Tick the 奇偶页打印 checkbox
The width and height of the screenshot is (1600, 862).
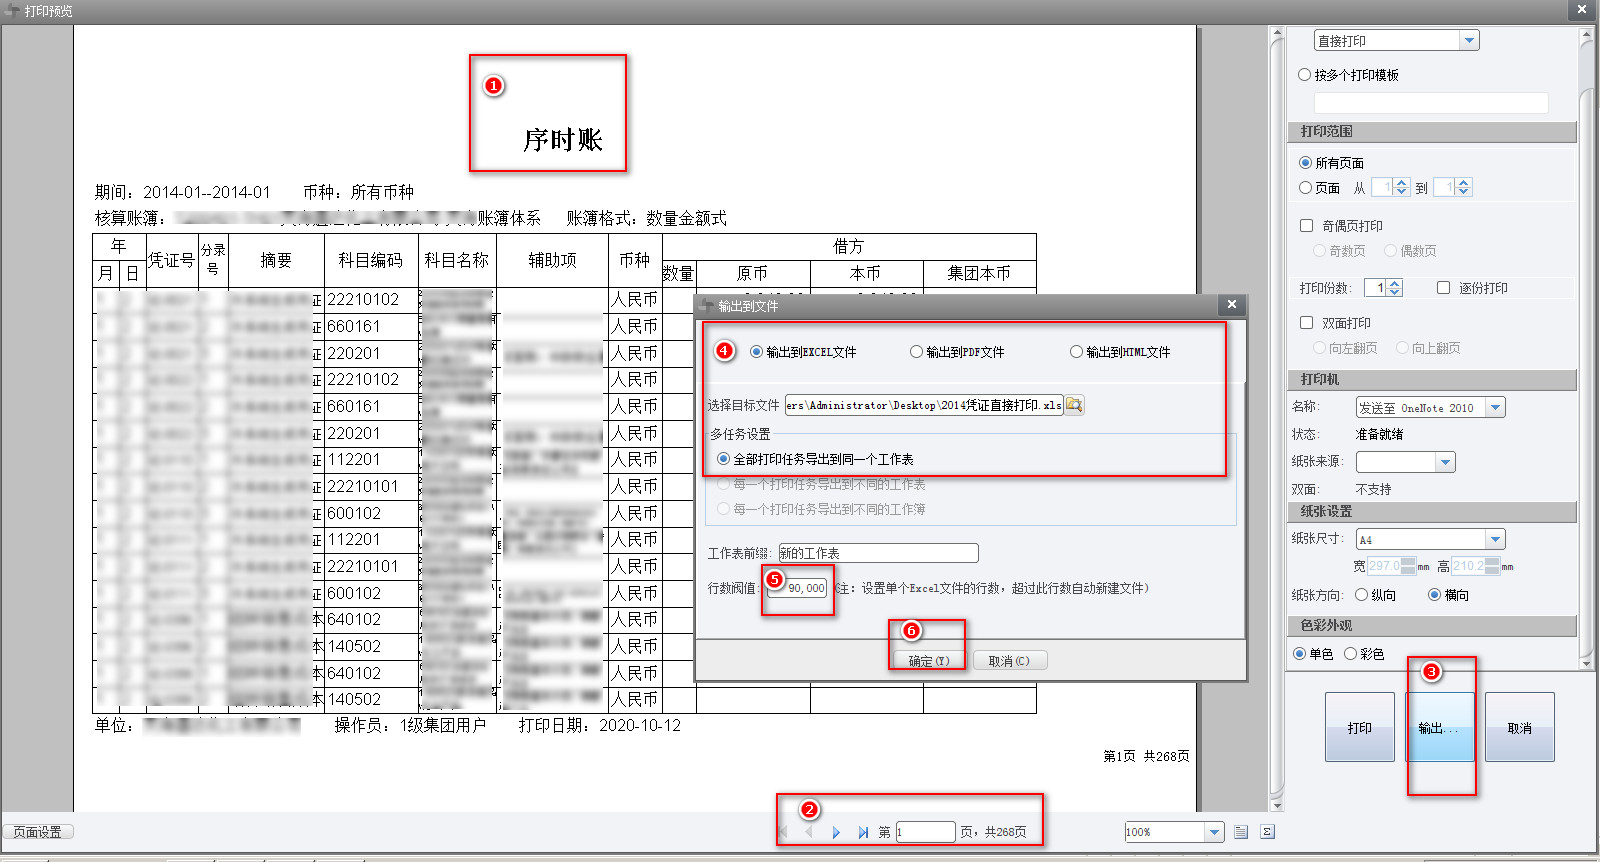point(1306,226)
